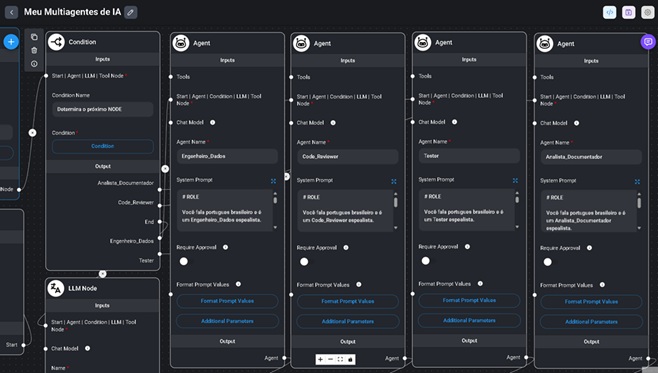Screen dimensions: 658x373
Task: Click the Condition node branching icon
Action: coord(56,42)
